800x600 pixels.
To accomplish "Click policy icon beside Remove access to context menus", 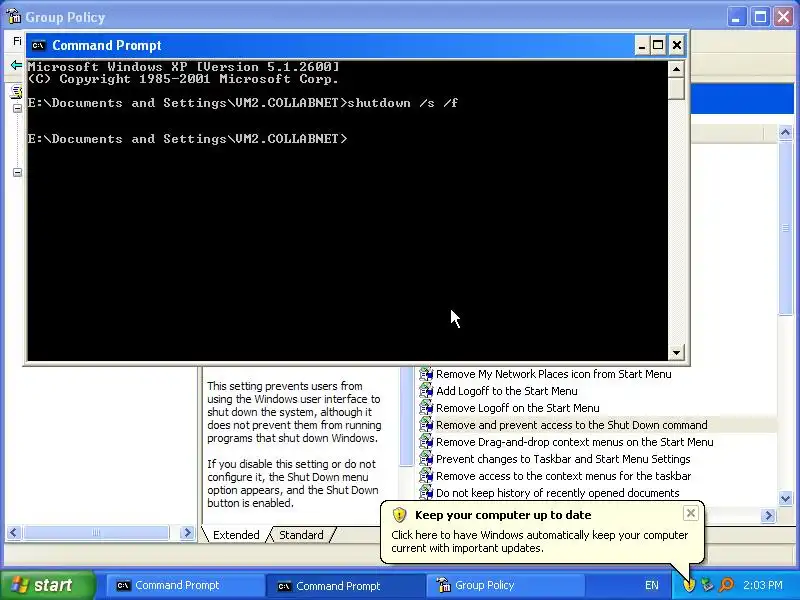I will (426, 476).
